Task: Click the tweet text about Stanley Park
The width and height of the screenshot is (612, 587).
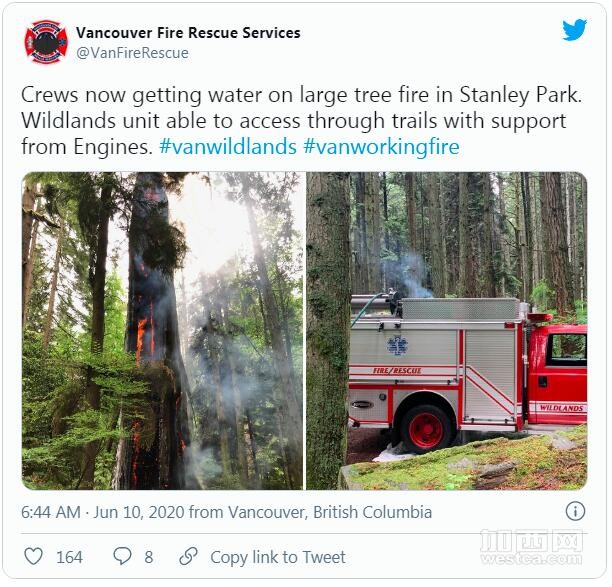Action: coord(301,121)
